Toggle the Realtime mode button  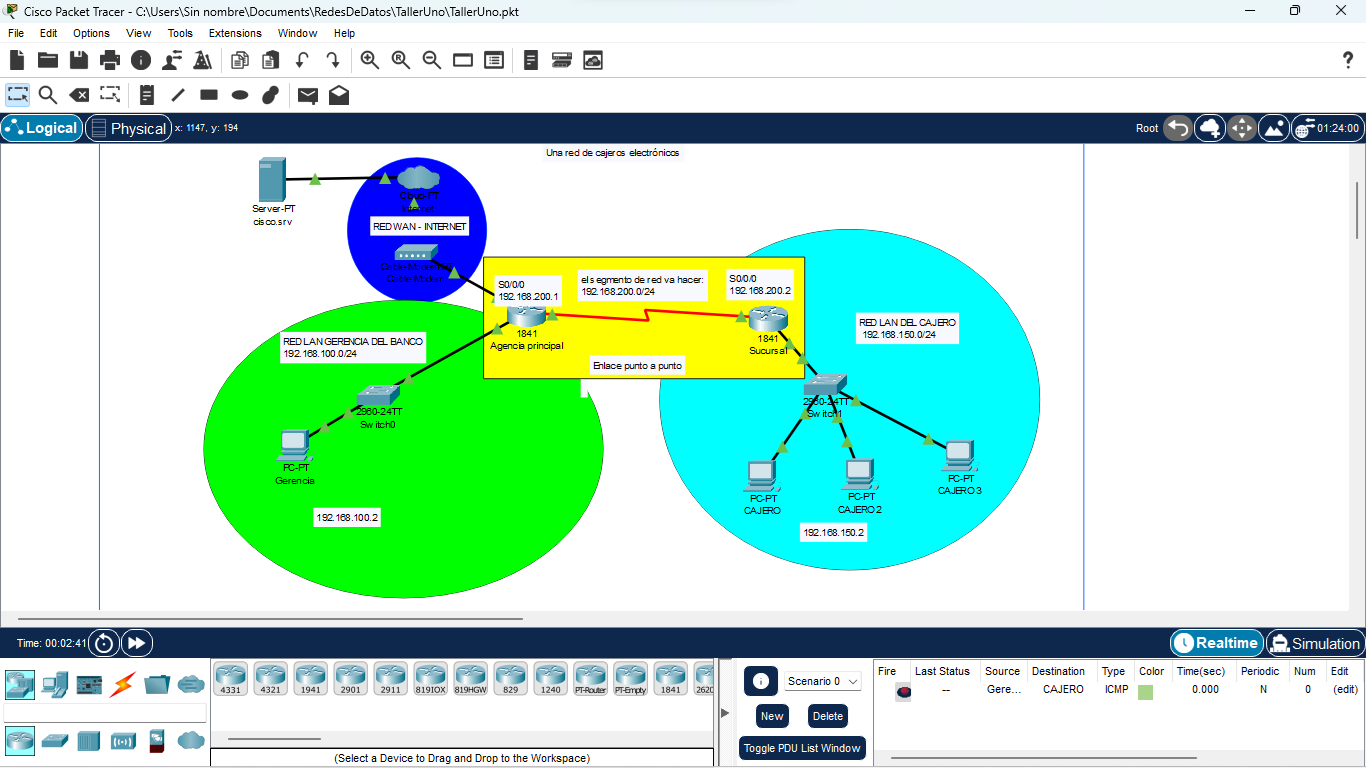pyautogui.click(x=1216, y=643)
